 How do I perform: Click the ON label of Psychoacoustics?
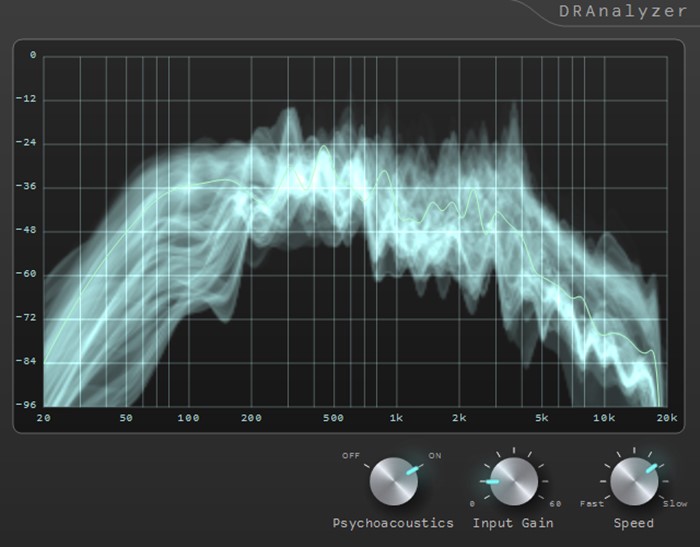[435, 456]
